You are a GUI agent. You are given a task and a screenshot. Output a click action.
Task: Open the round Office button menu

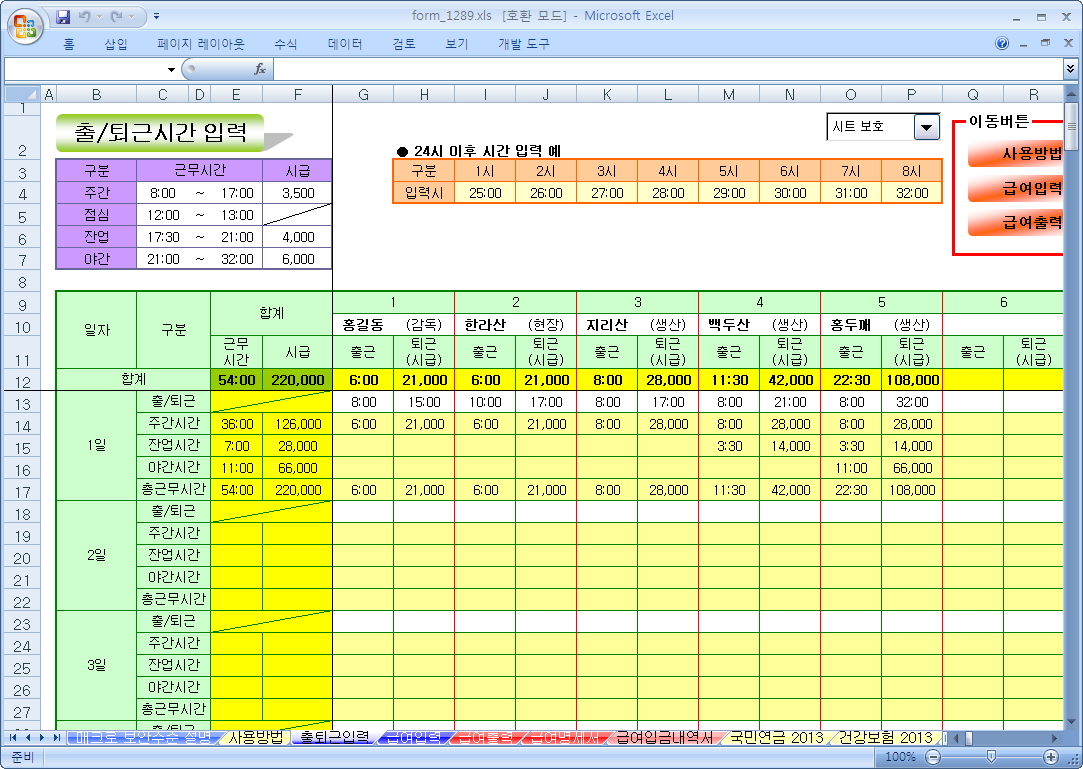point(25,25)
